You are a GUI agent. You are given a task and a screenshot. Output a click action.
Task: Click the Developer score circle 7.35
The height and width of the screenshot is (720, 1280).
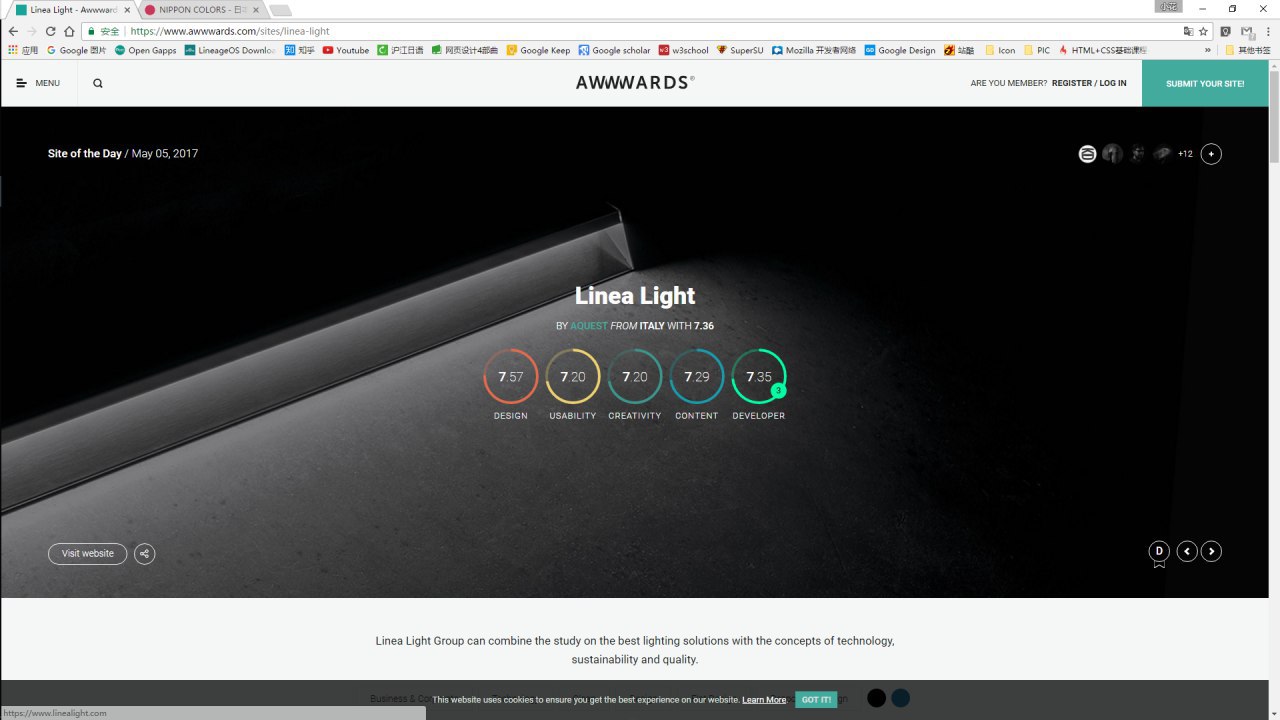[x=758, y=377]
